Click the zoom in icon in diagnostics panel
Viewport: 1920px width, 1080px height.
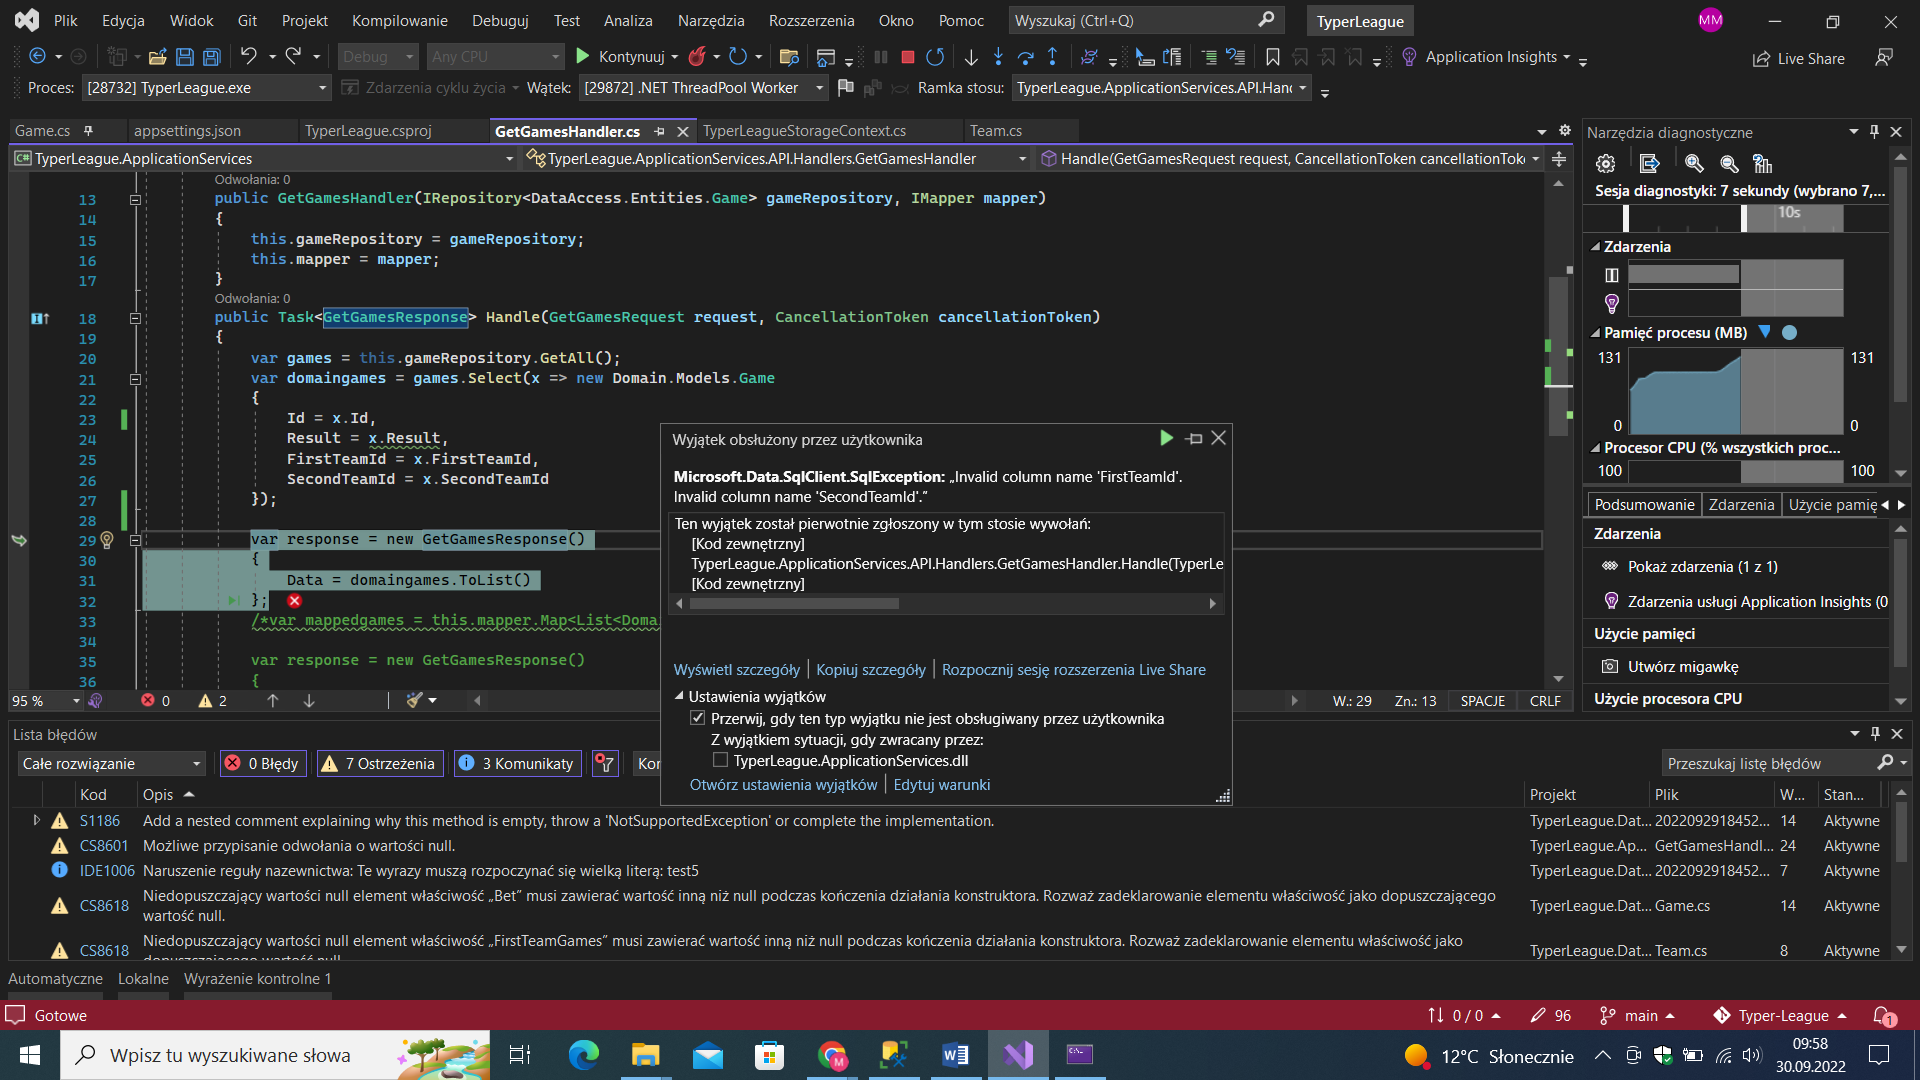1694,163
